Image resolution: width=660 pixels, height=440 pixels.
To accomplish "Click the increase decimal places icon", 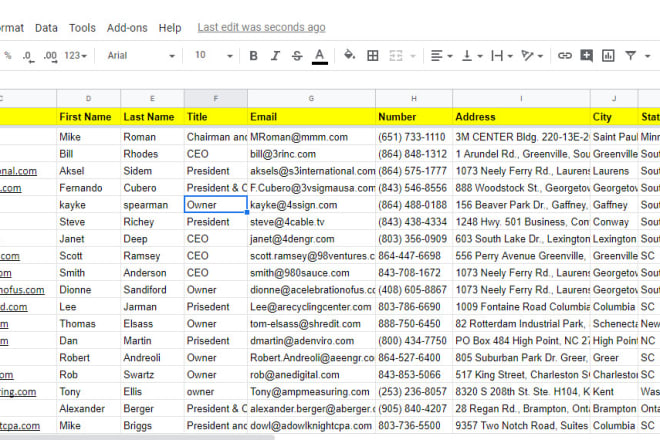I will 51,56.
